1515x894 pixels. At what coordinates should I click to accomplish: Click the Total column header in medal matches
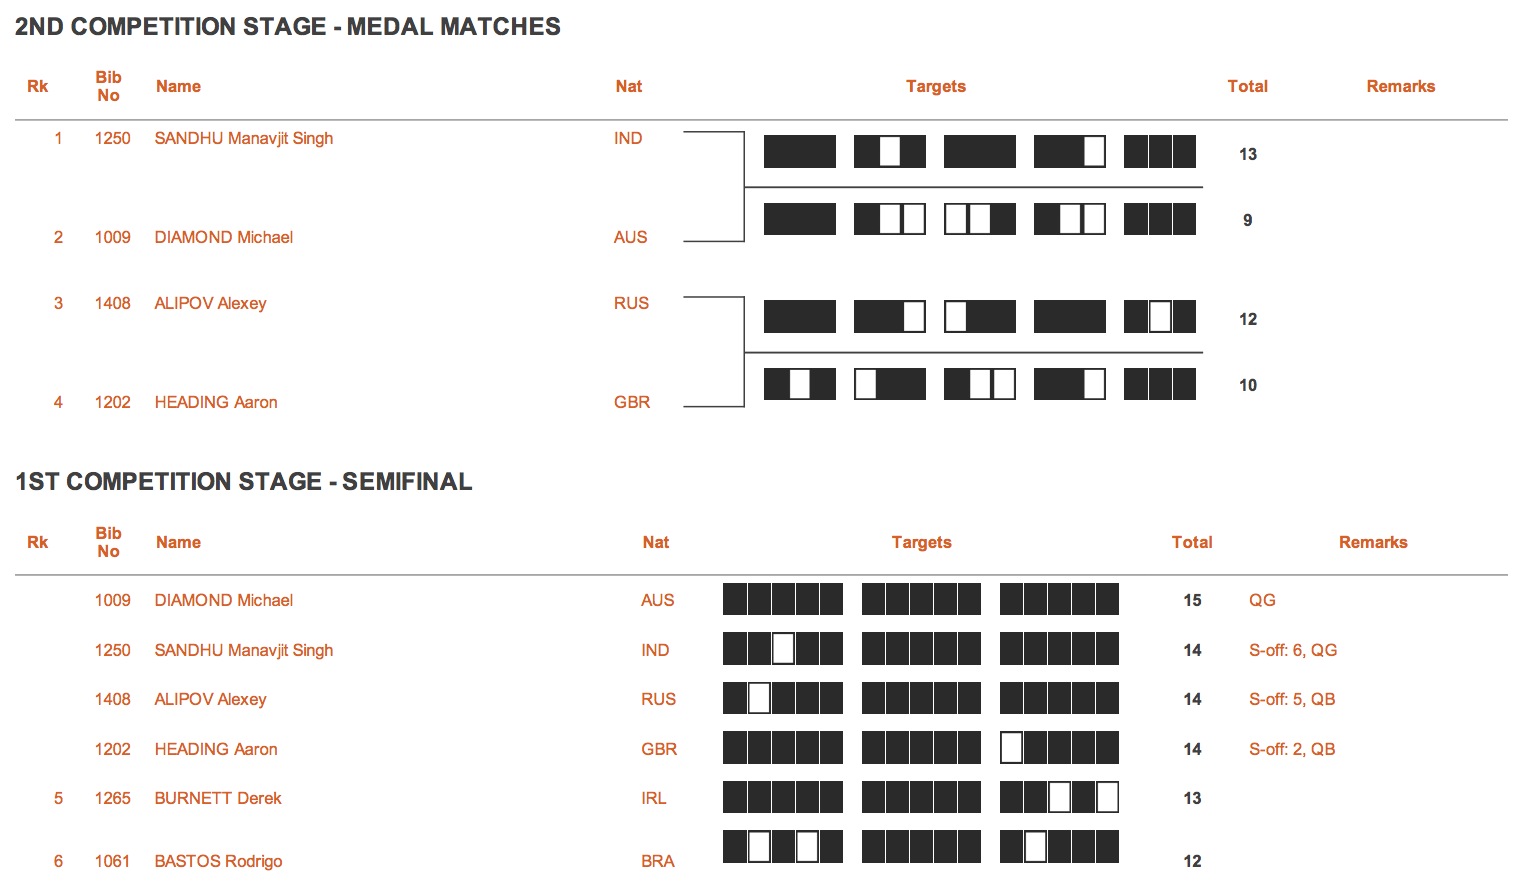pos(1248,86)
